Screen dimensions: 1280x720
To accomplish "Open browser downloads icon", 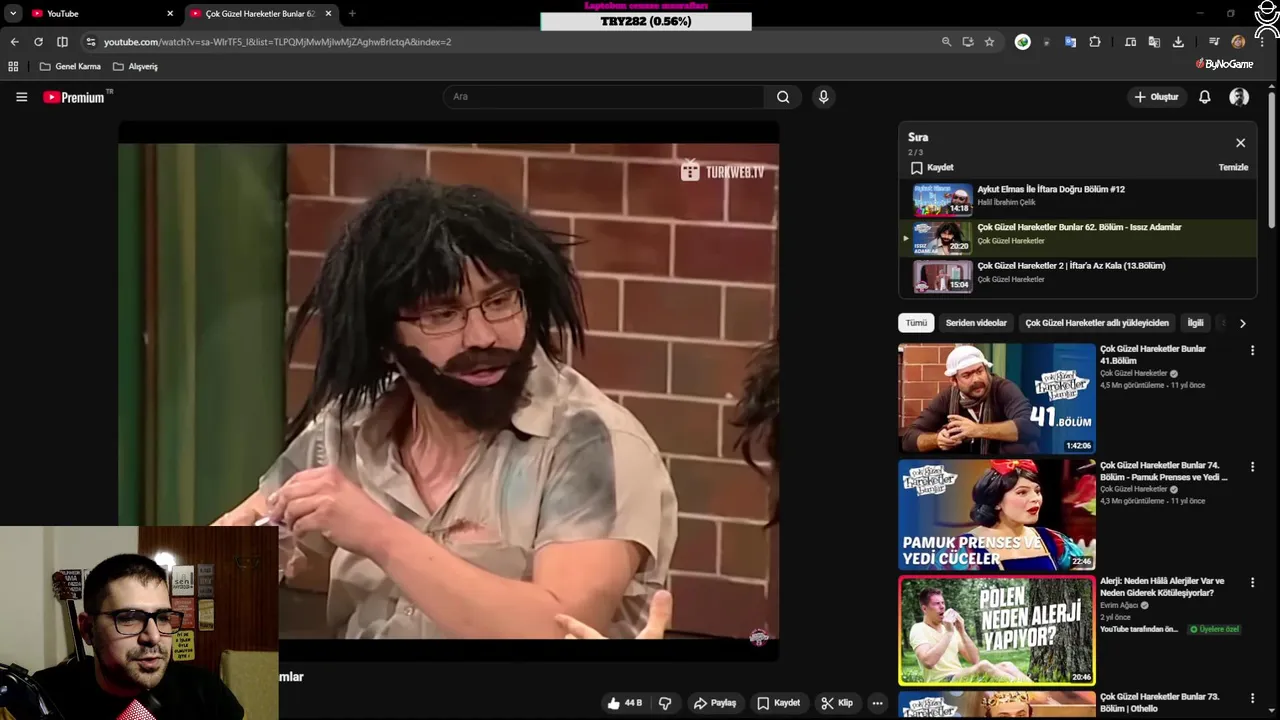I will tap(1178, 42).
